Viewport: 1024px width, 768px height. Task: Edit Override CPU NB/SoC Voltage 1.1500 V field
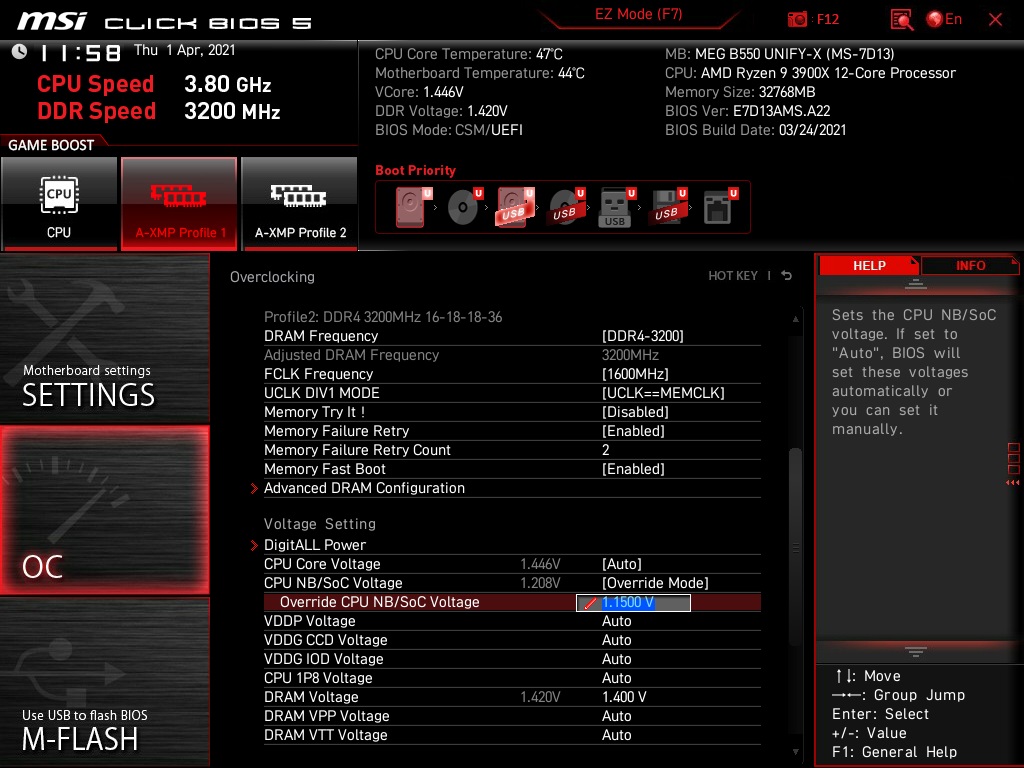point(633,602)
